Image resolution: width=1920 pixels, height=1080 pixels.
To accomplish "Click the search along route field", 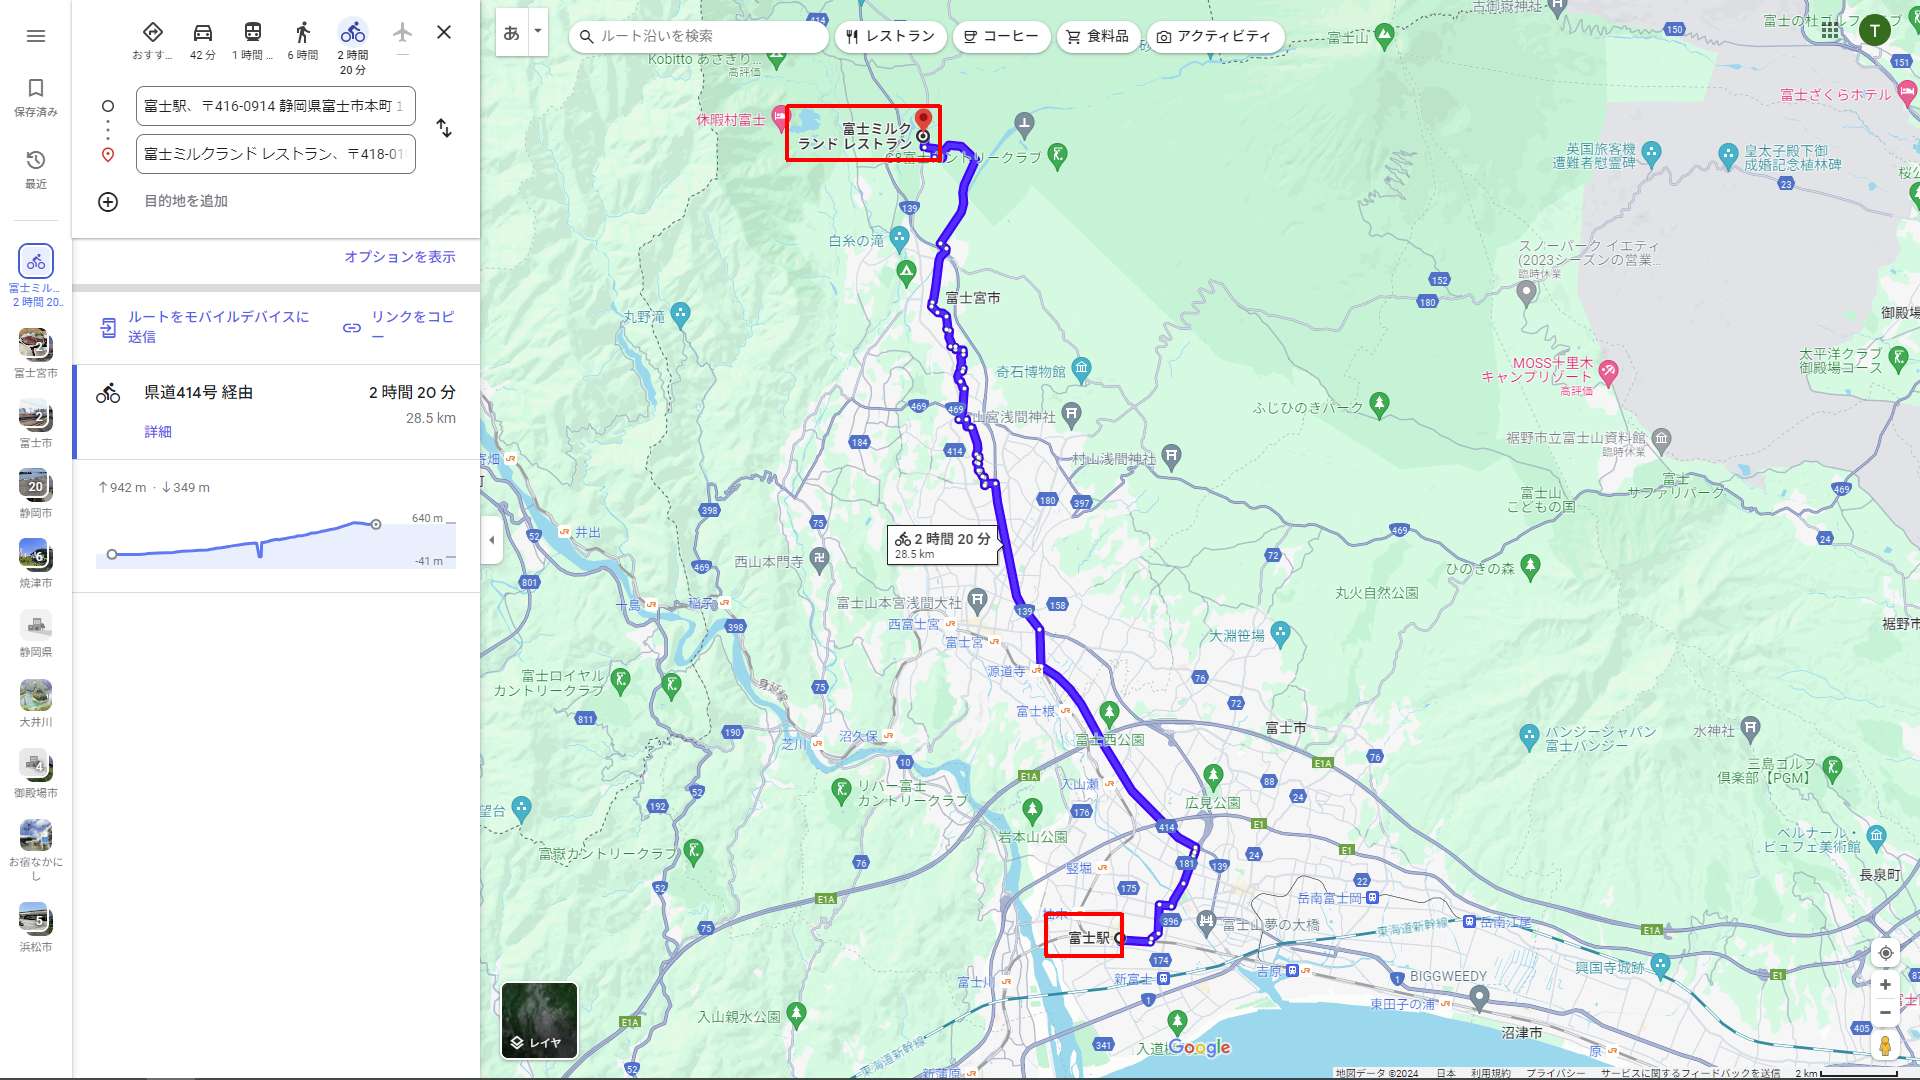I will [699, 36].
